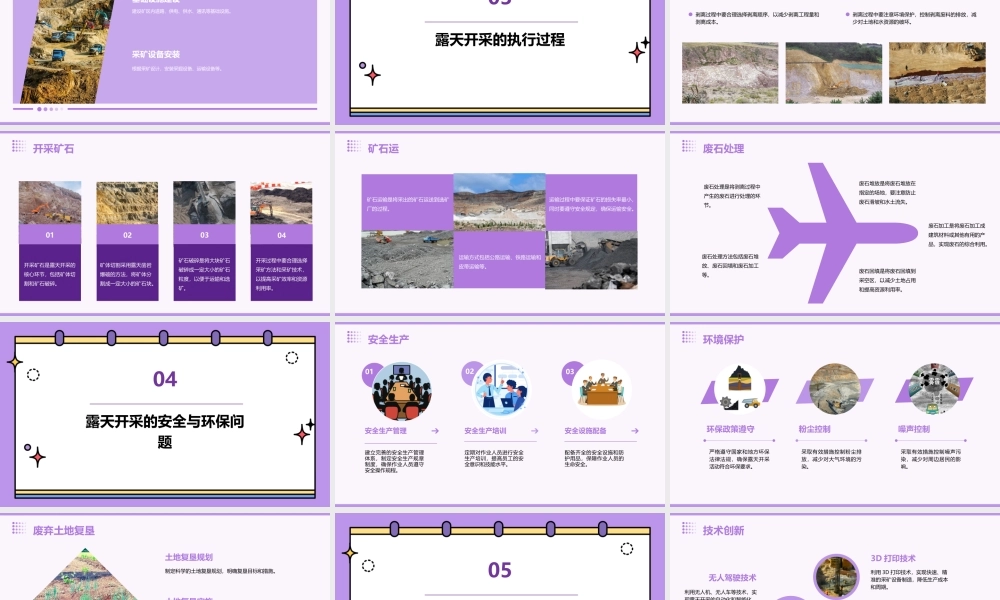
Task: Click the 土地复垦规划 heading
Action: (189, 557)
